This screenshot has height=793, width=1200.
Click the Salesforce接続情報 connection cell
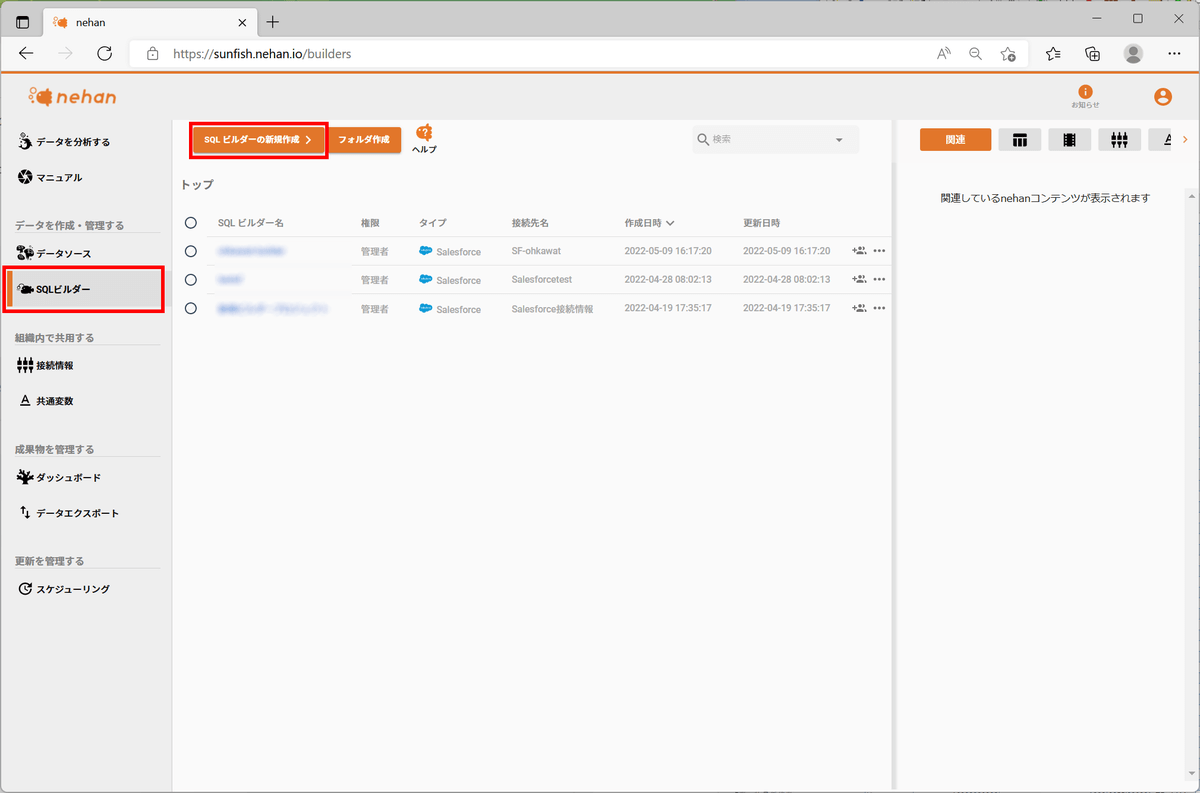tap(552, 309)
